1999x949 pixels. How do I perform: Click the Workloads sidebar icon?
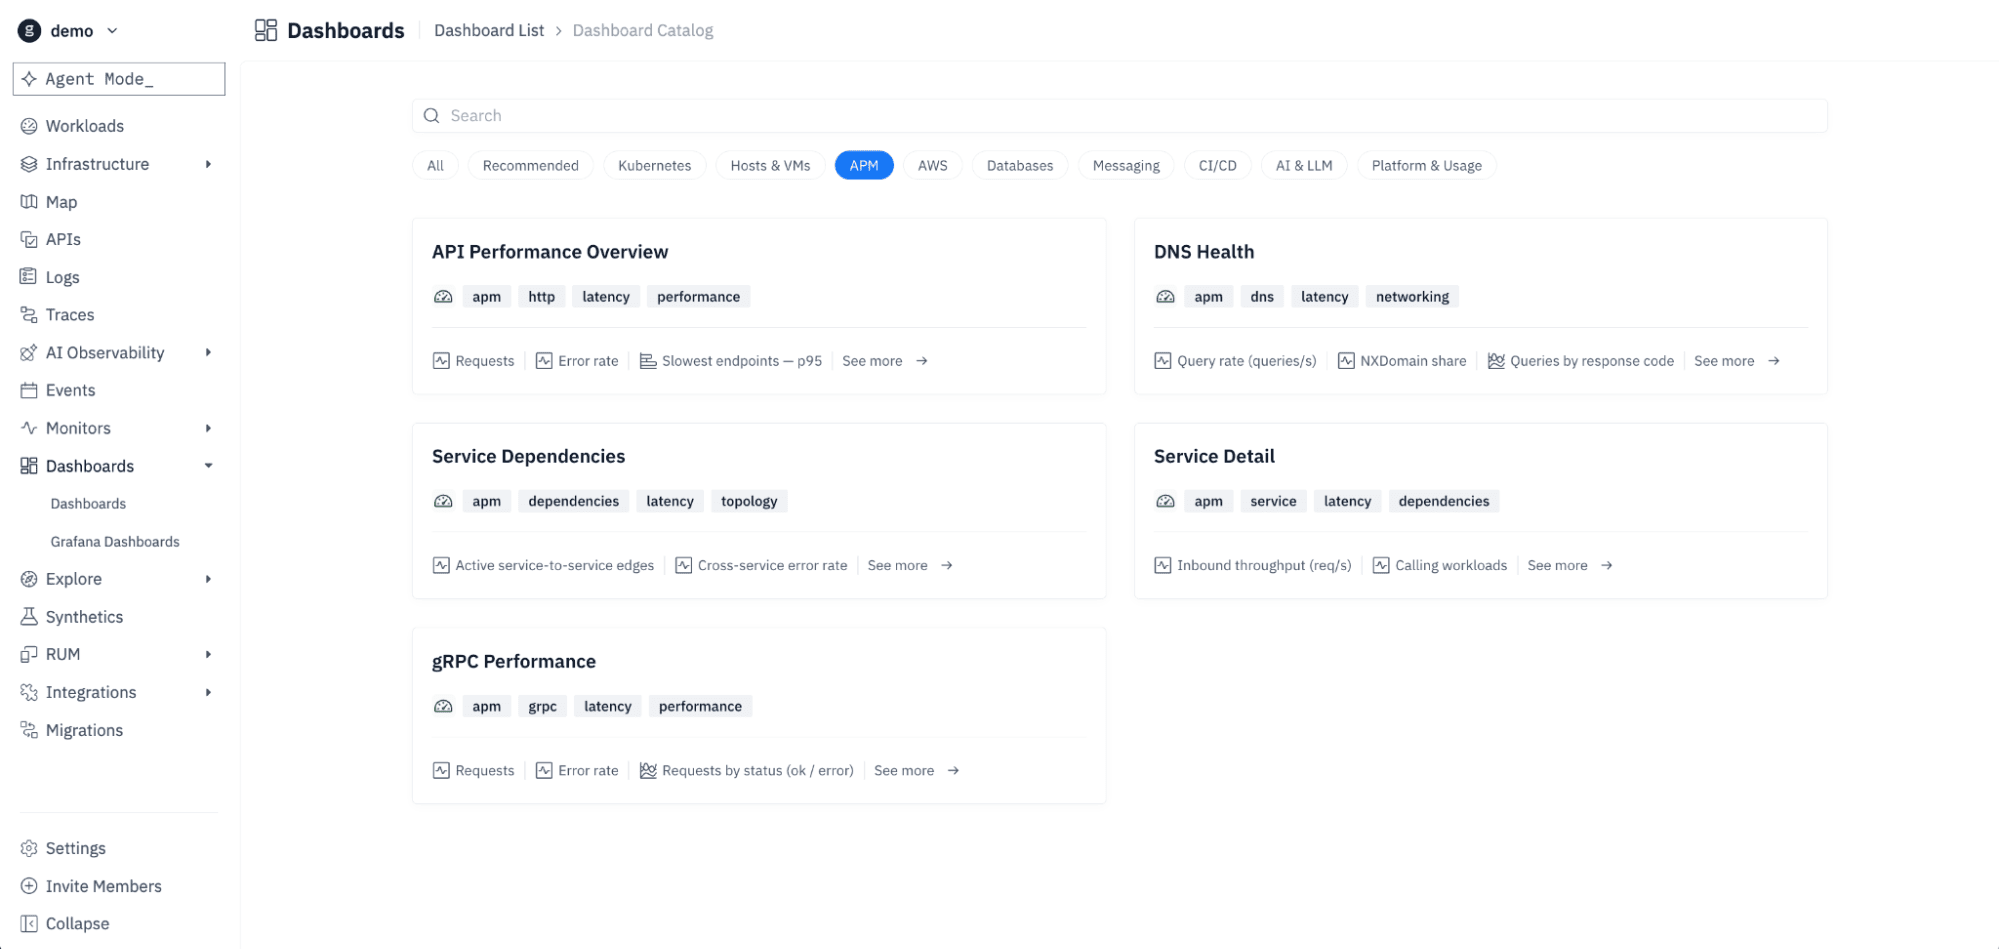[29, 126]
